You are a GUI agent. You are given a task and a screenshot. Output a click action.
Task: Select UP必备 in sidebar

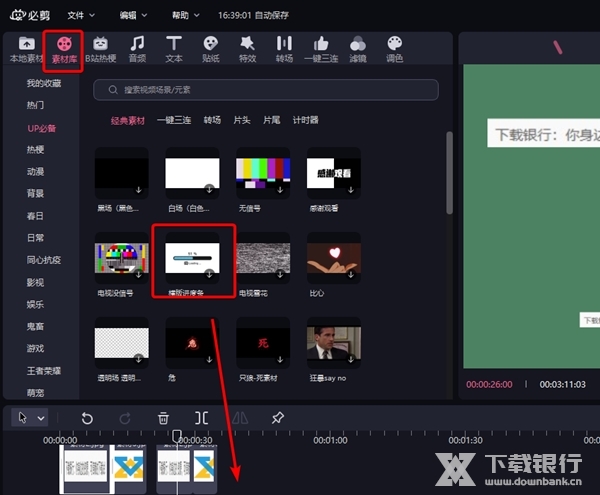[42, 129]
